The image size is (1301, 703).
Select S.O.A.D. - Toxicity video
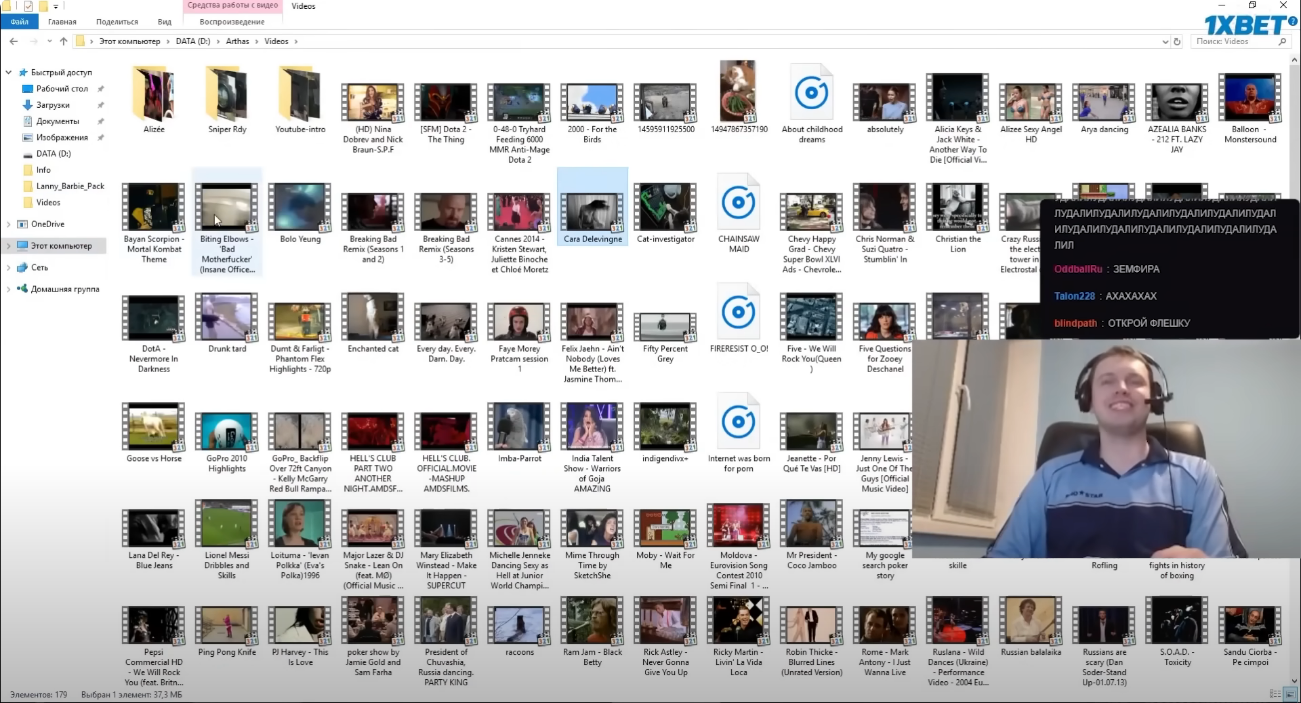[x=1176, y=621]
